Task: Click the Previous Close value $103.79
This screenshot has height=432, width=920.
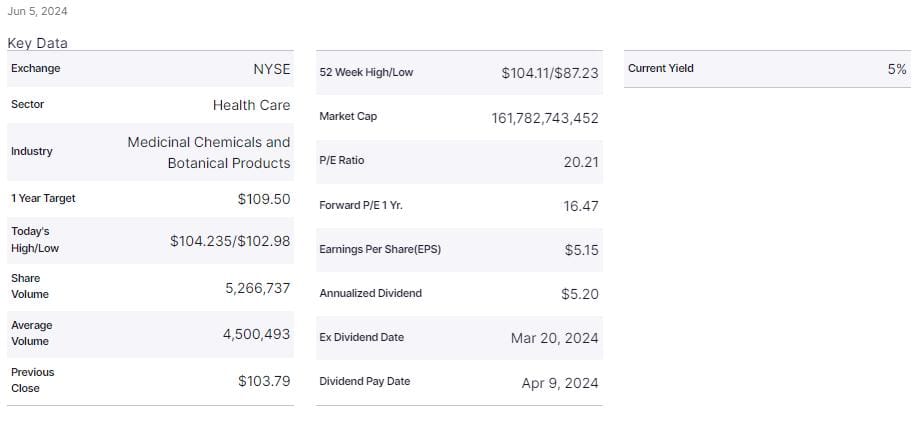Action: click(x=264, y=380)
